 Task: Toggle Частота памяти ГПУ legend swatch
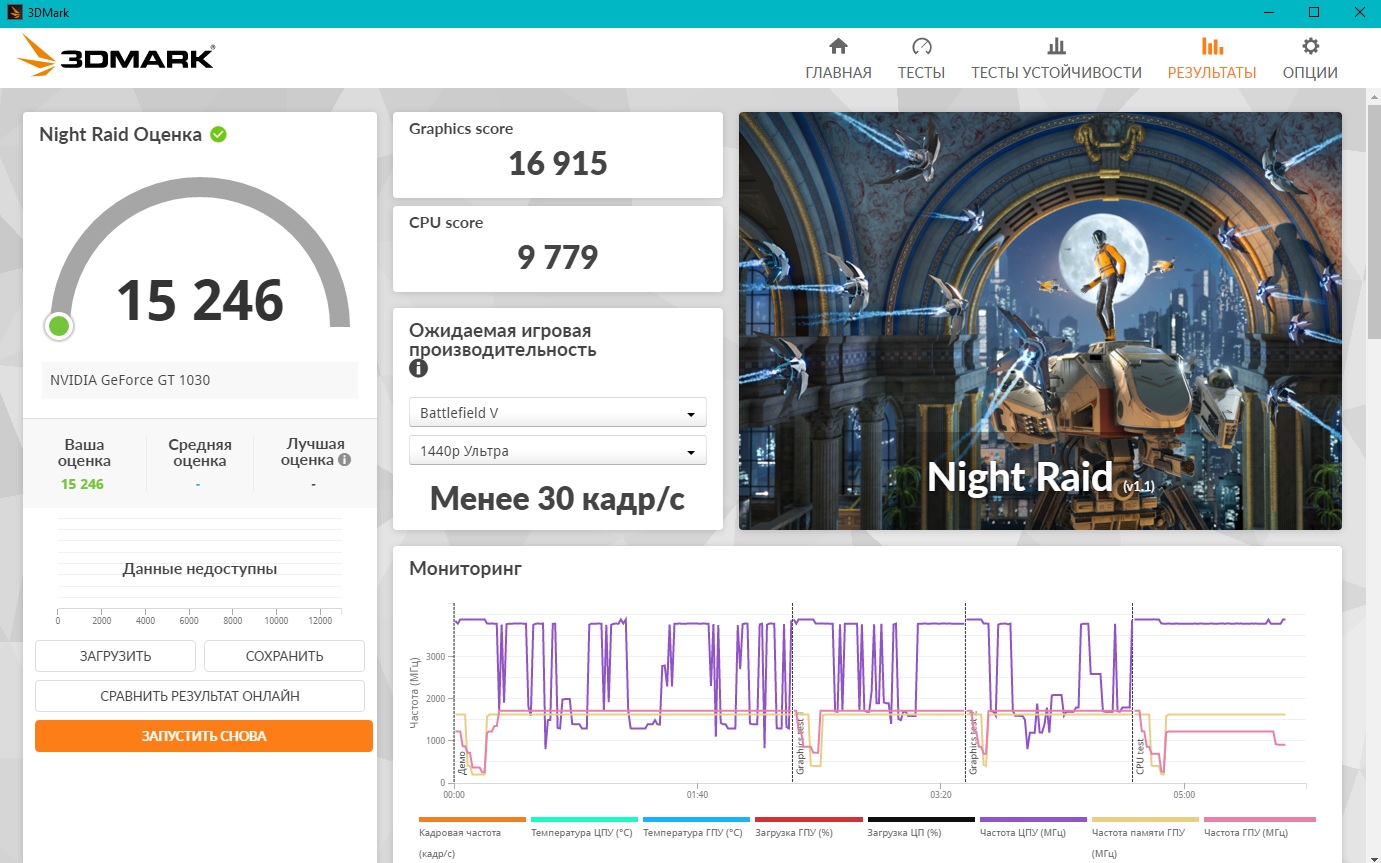(1145, 819)
